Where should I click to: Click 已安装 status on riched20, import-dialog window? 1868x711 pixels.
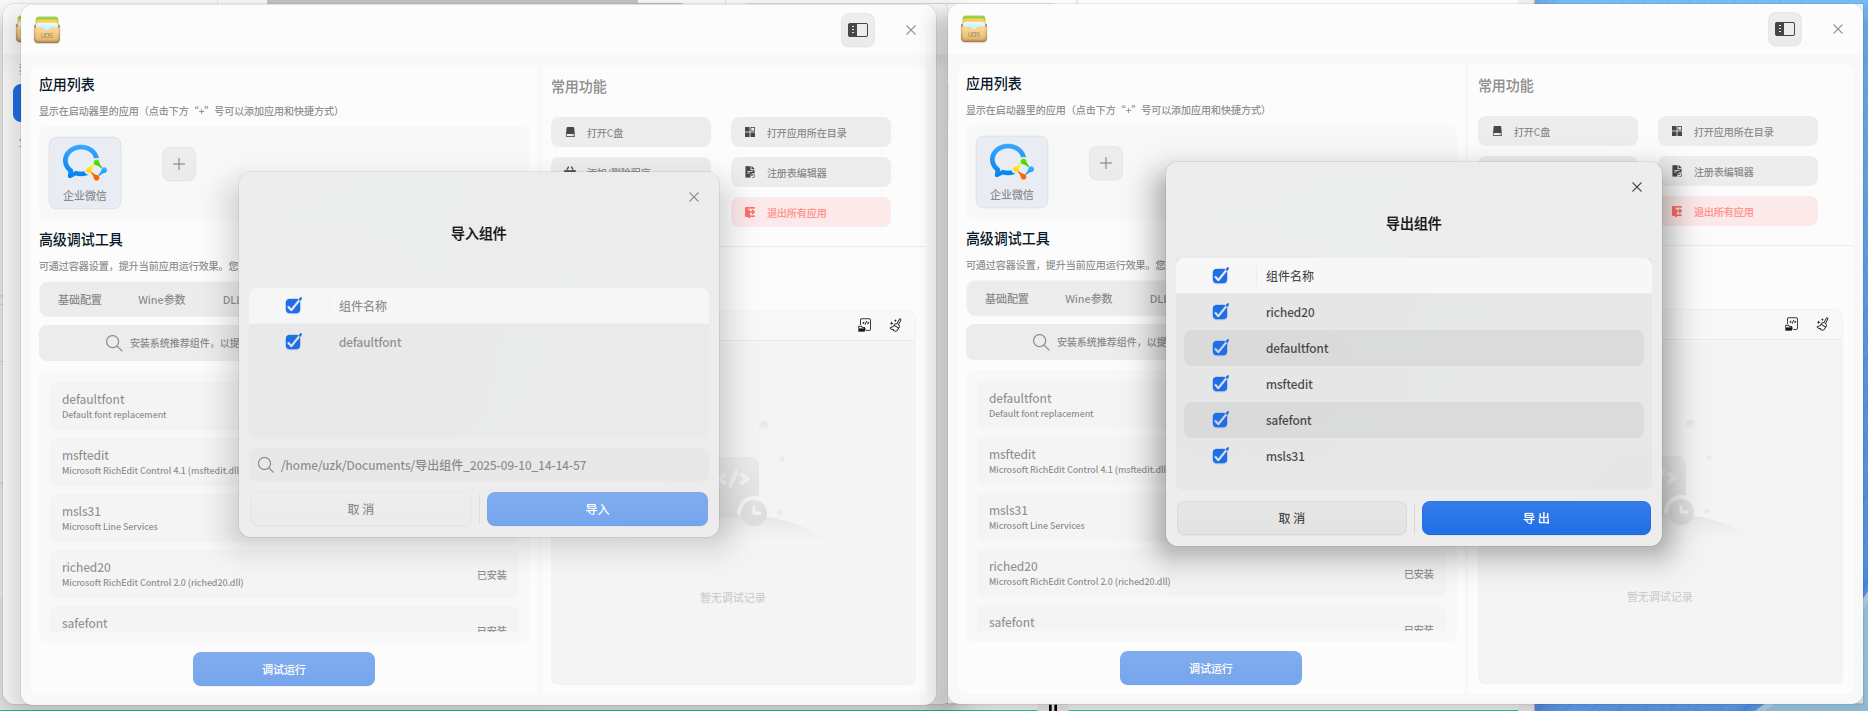click(492, 575)
